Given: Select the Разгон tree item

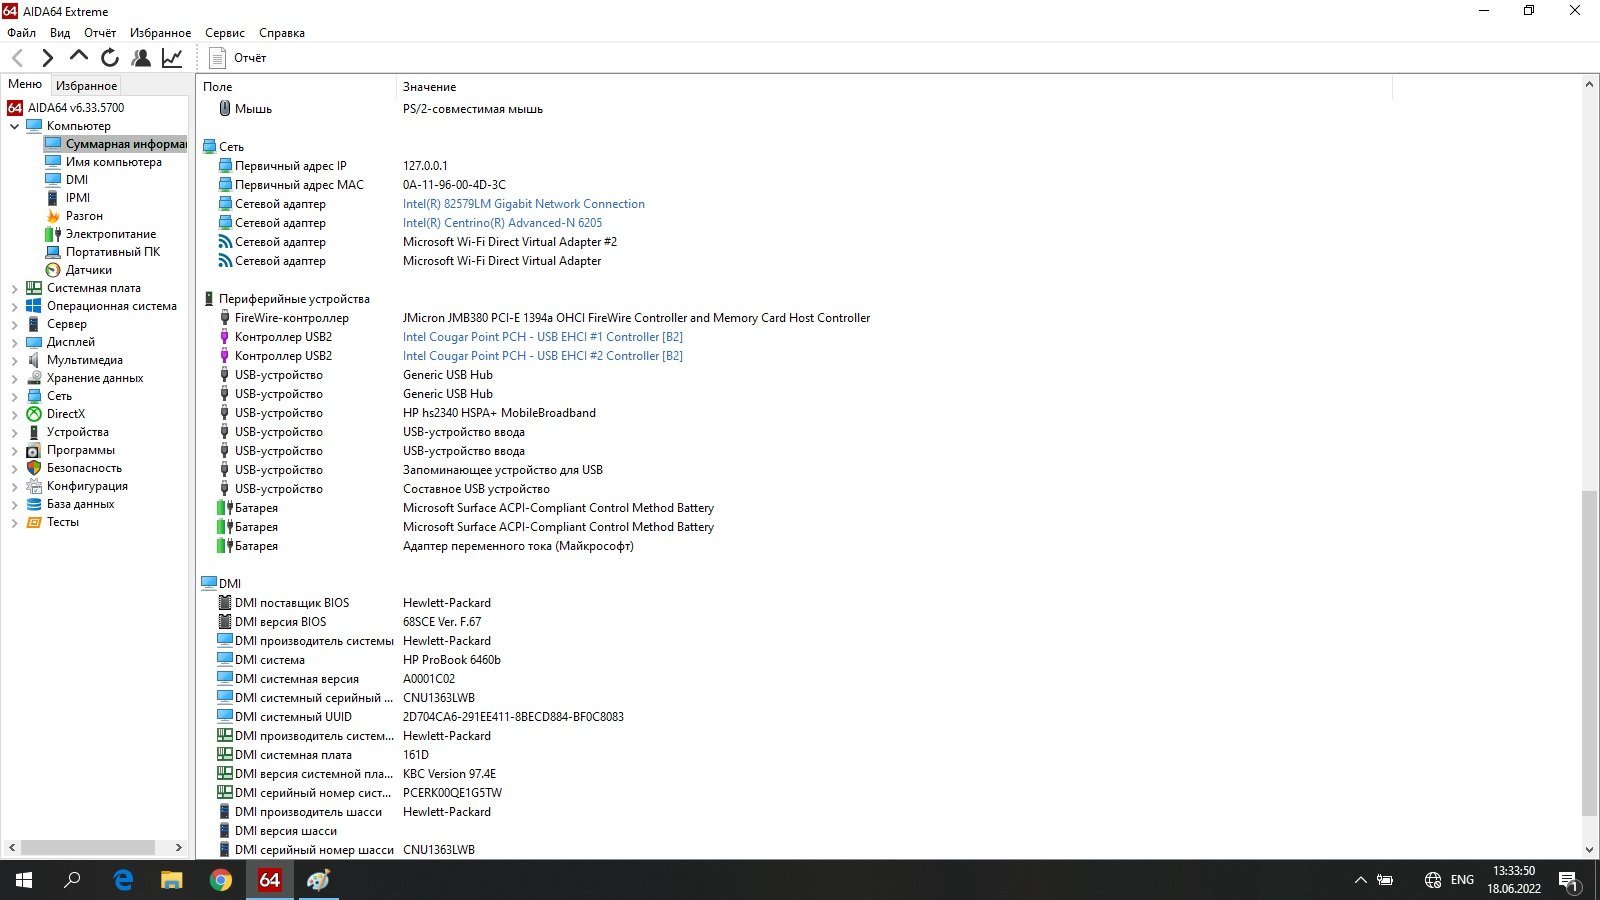Looking at the screenshot, I should pos(84,216).
